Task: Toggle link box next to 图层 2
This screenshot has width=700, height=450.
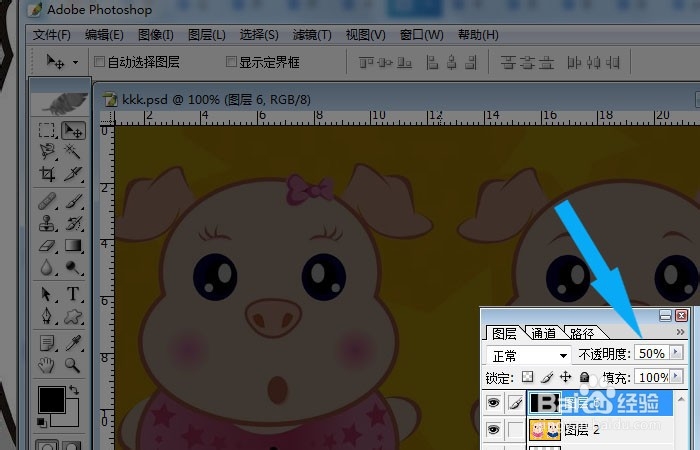Action: coord(515,430)
